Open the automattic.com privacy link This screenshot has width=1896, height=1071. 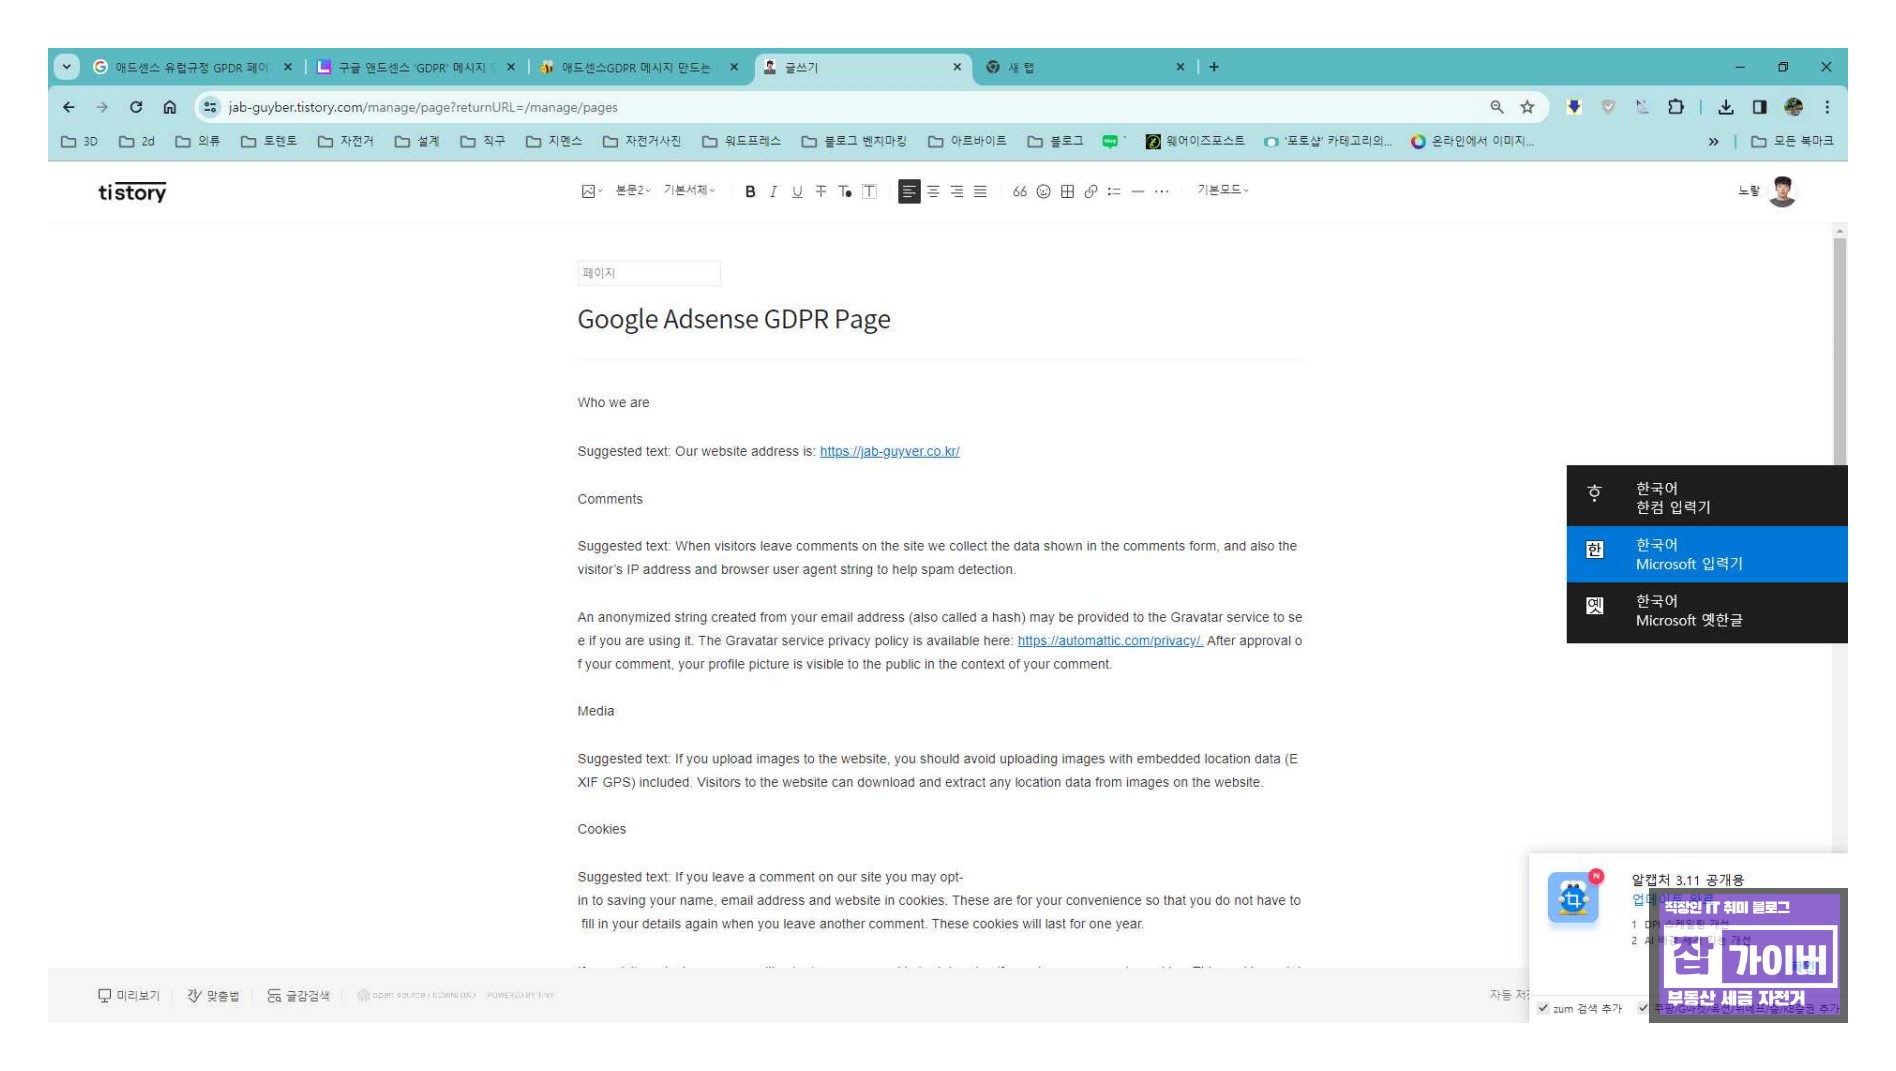click(1110, 640)
